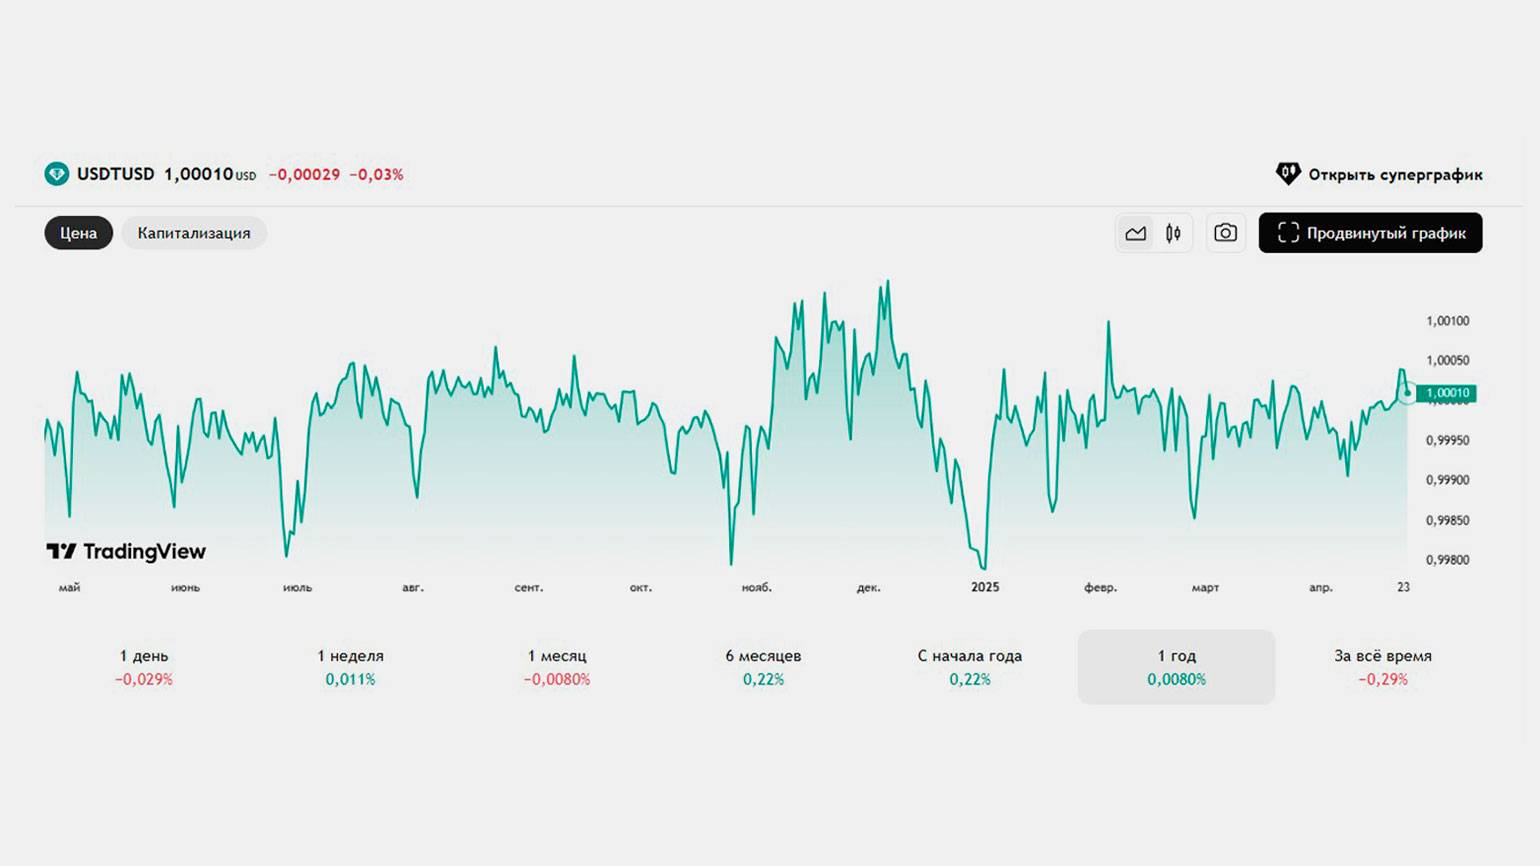Choose the С начала года range
Image resolution: width=1540 pixels, height=866 pixels.
[x=970, y=667]
